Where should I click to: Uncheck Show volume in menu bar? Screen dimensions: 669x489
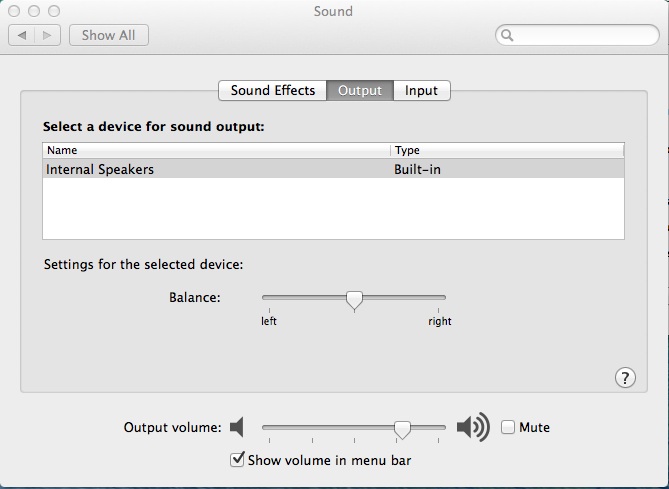coord(237,460)
